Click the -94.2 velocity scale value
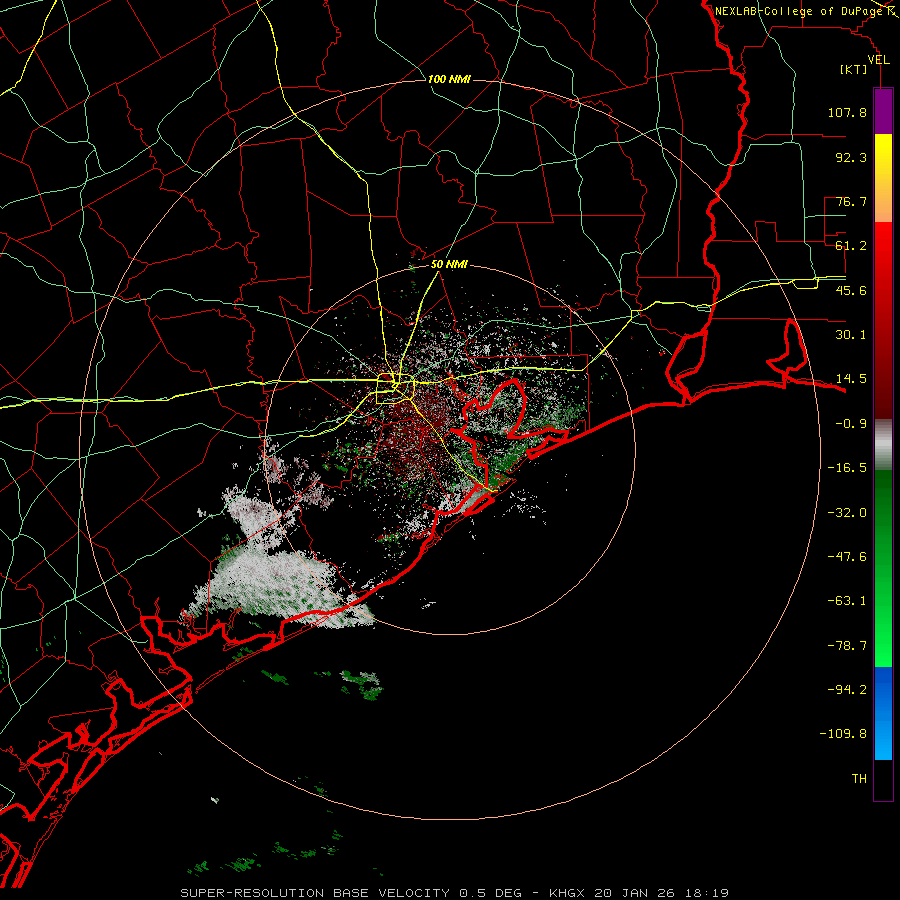 click(x=847, y=690)
